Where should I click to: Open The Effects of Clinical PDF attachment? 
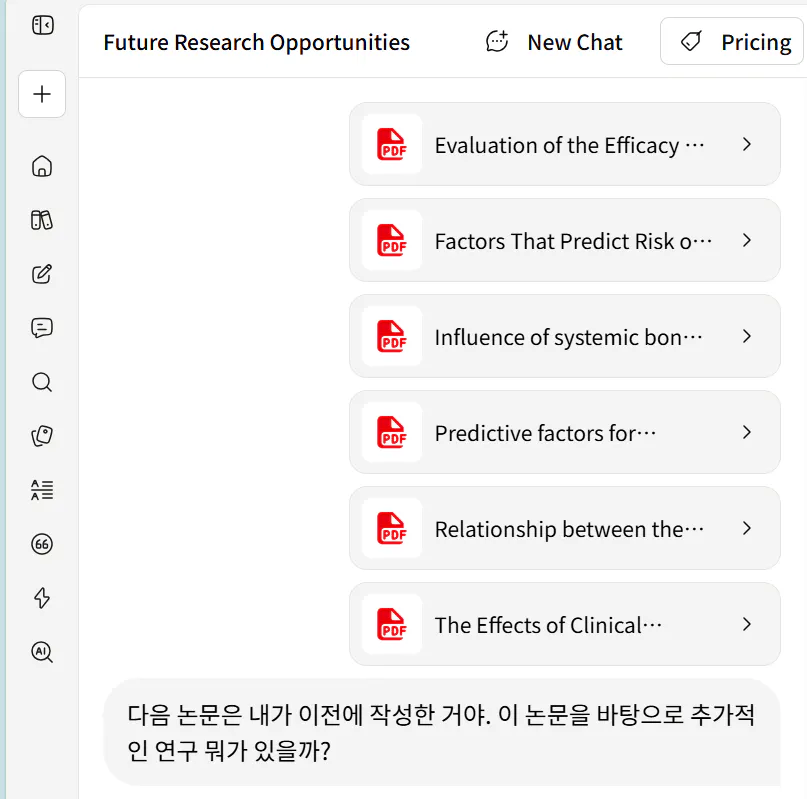pyautogui.click(x=565, y=624)
